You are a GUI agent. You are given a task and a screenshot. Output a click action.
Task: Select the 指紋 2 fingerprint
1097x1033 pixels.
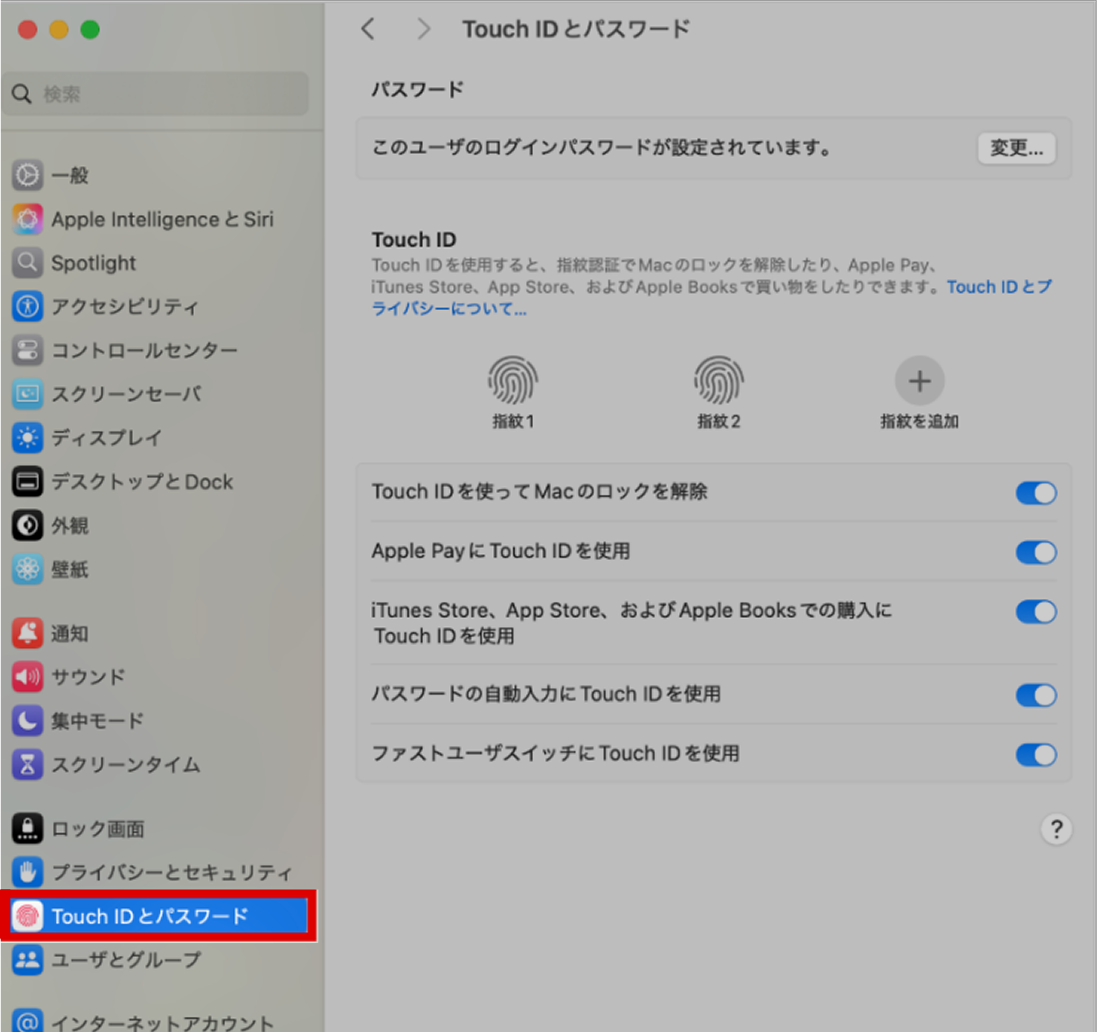[x=719, y=381]
